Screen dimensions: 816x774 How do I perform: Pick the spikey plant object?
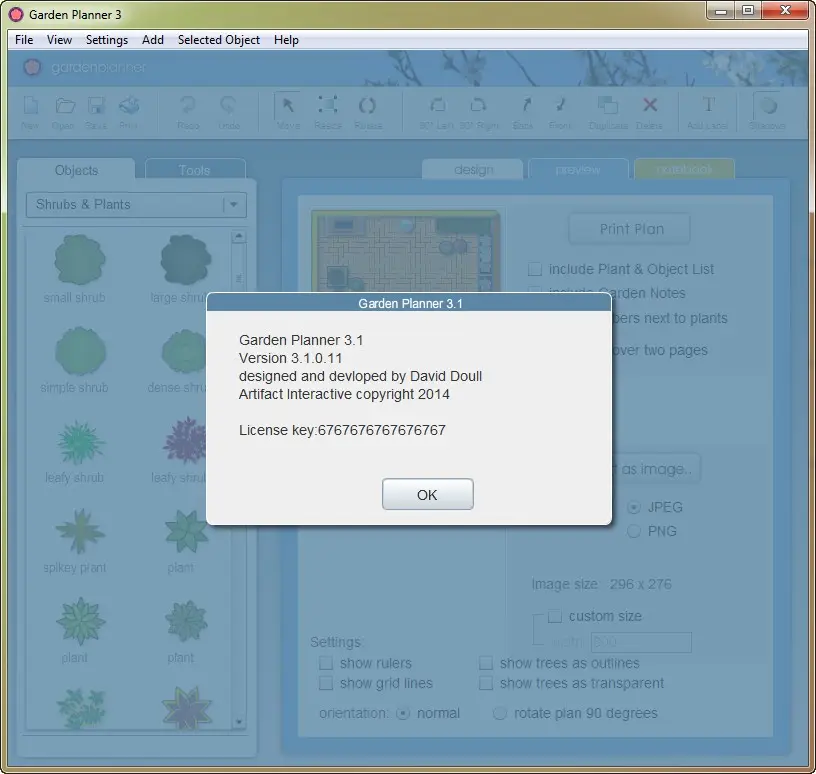click(x=80, y=531)
